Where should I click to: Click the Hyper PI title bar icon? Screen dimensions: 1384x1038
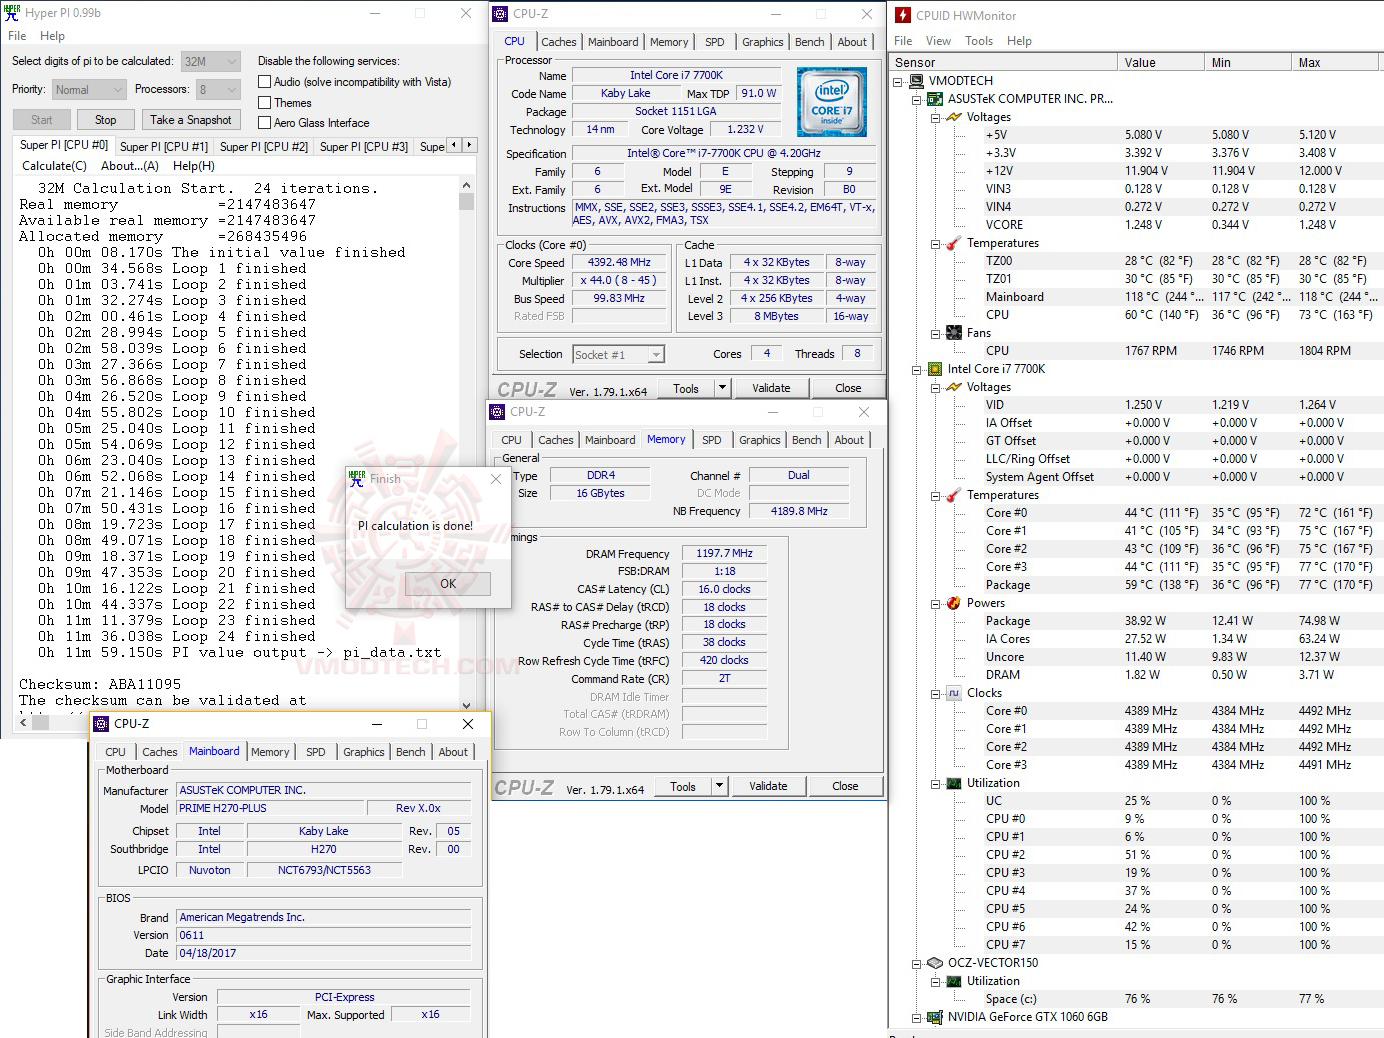pos(12,12)
